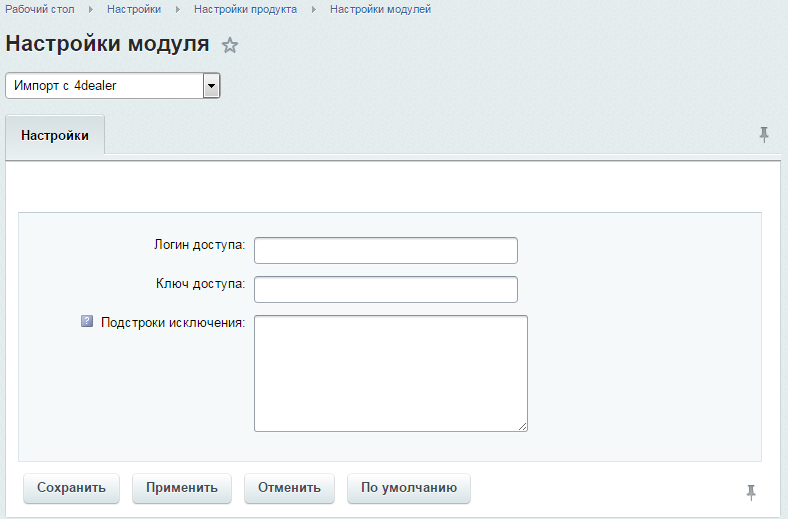Click the Применить button
This screenshot has height=519, width=788.
point(181,488)
